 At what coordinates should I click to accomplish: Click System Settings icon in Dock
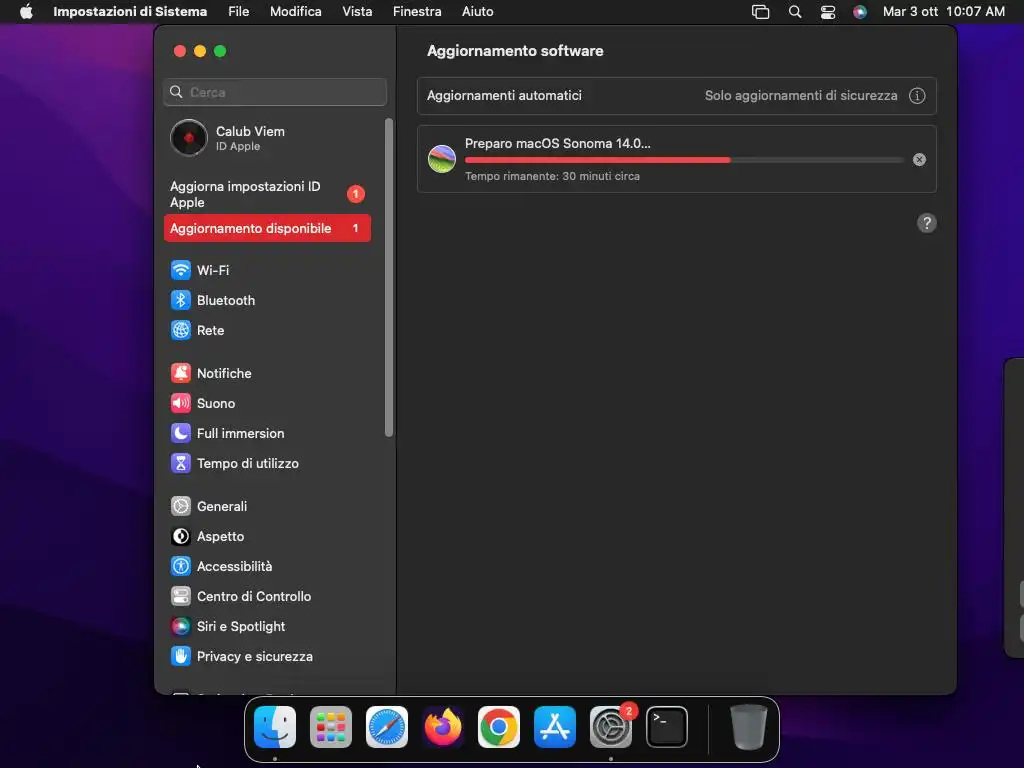tap(611, 727)
